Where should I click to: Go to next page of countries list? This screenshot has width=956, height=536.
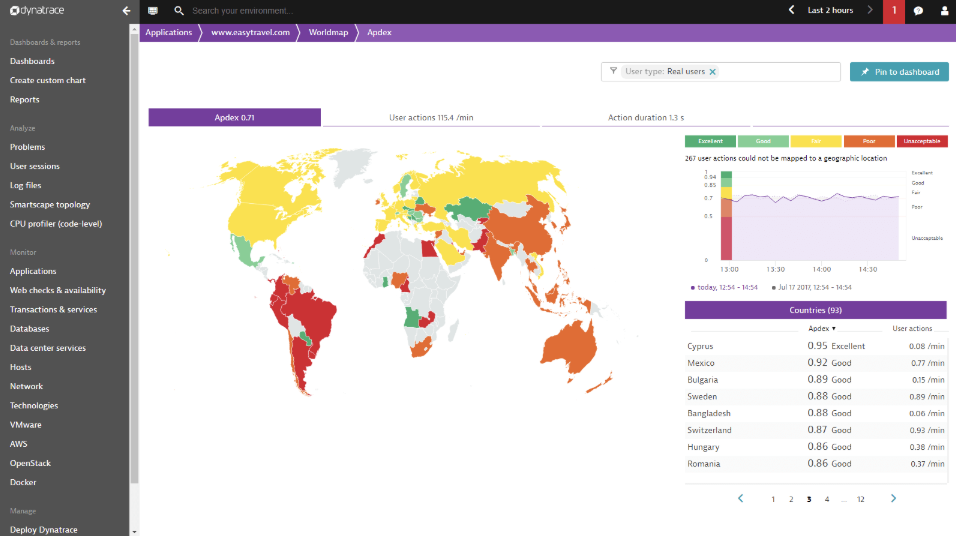[893, 498]
